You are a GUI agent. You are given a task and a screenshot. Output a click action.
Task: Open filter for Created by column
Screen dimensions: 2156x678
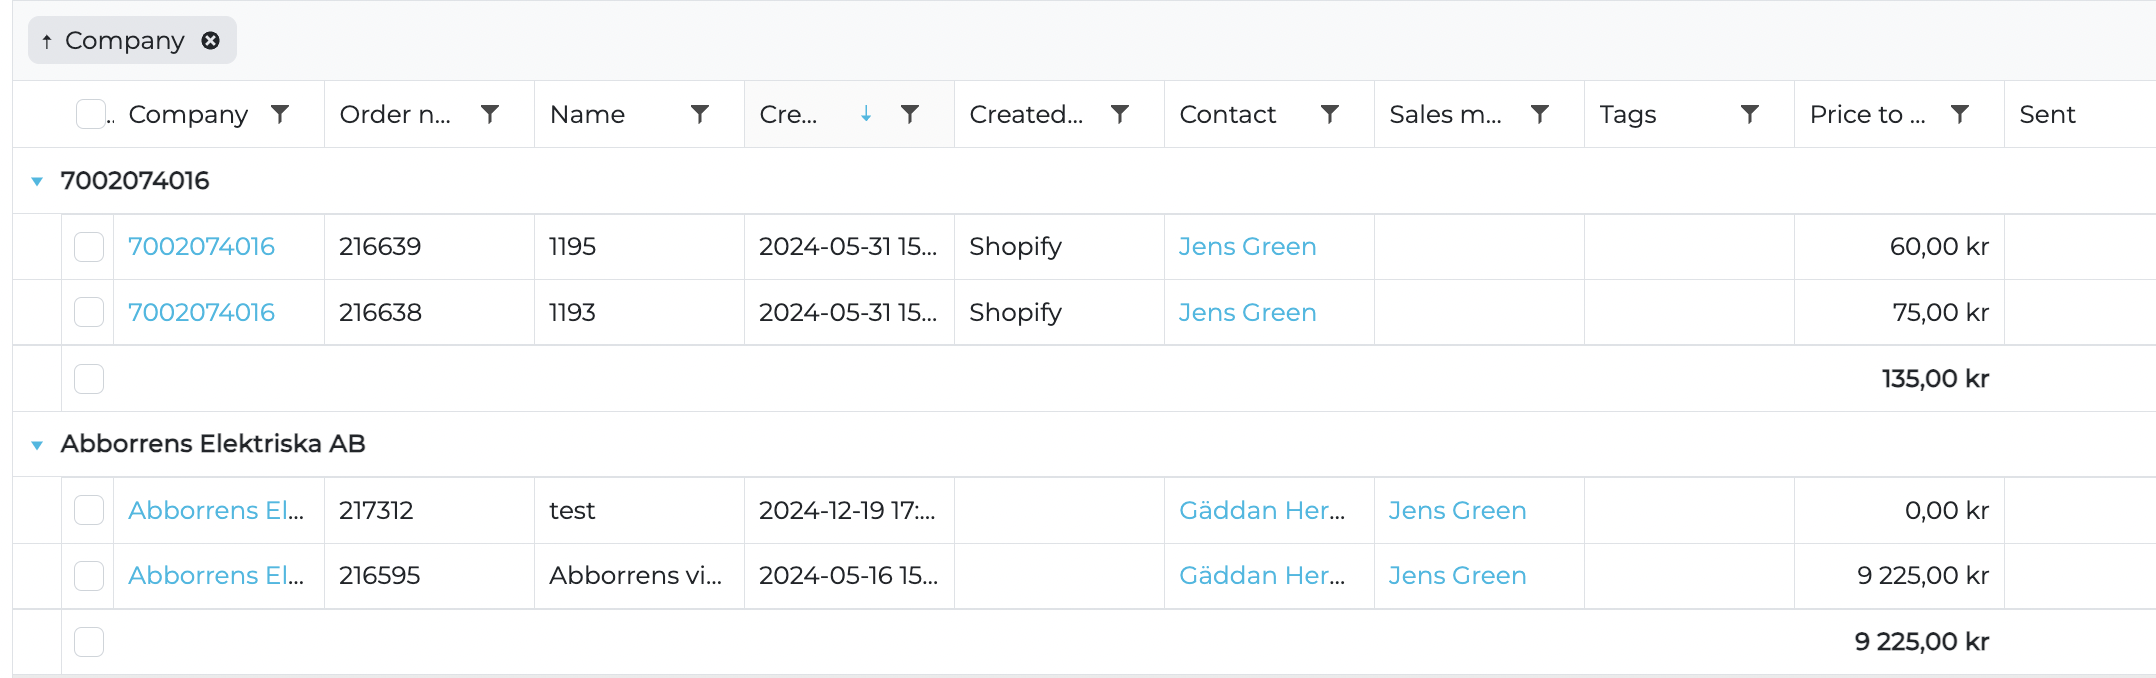(1120, 114)
